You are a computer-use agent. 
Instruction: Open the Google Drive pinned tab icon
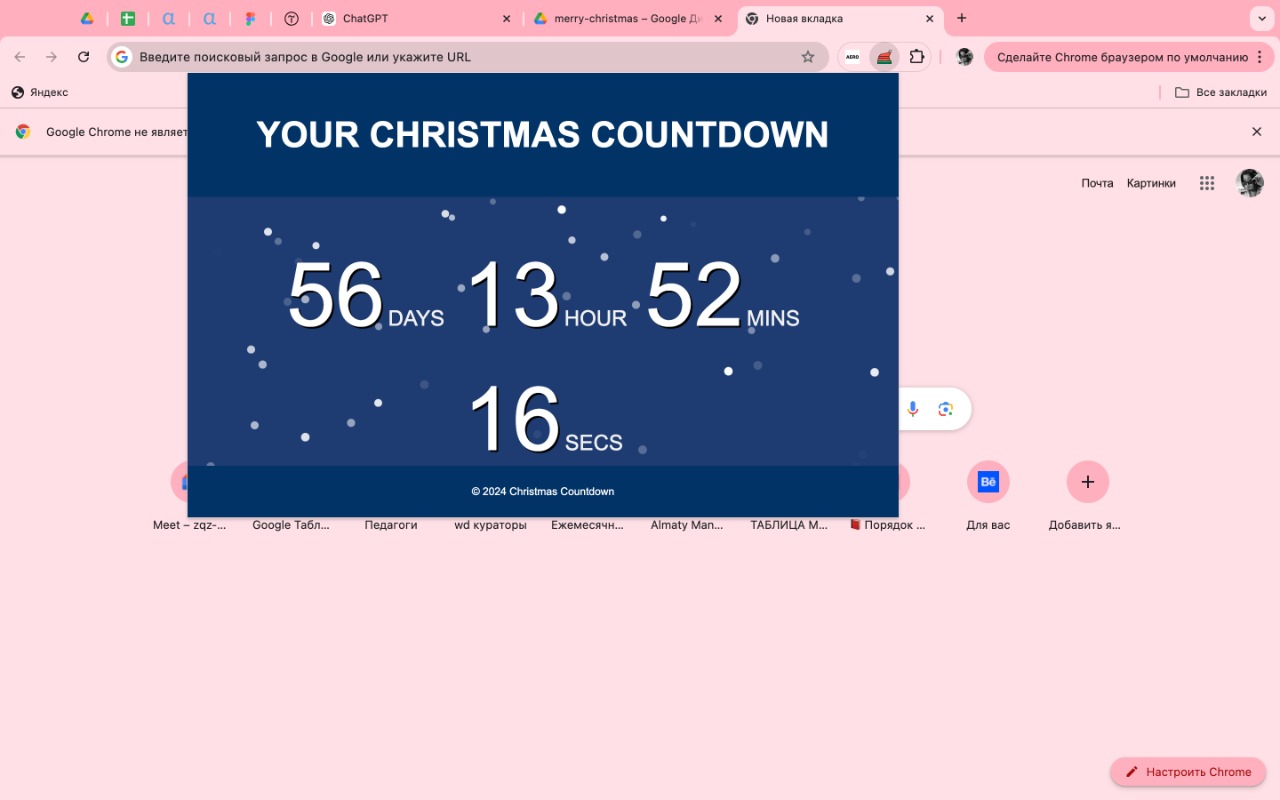86,18
